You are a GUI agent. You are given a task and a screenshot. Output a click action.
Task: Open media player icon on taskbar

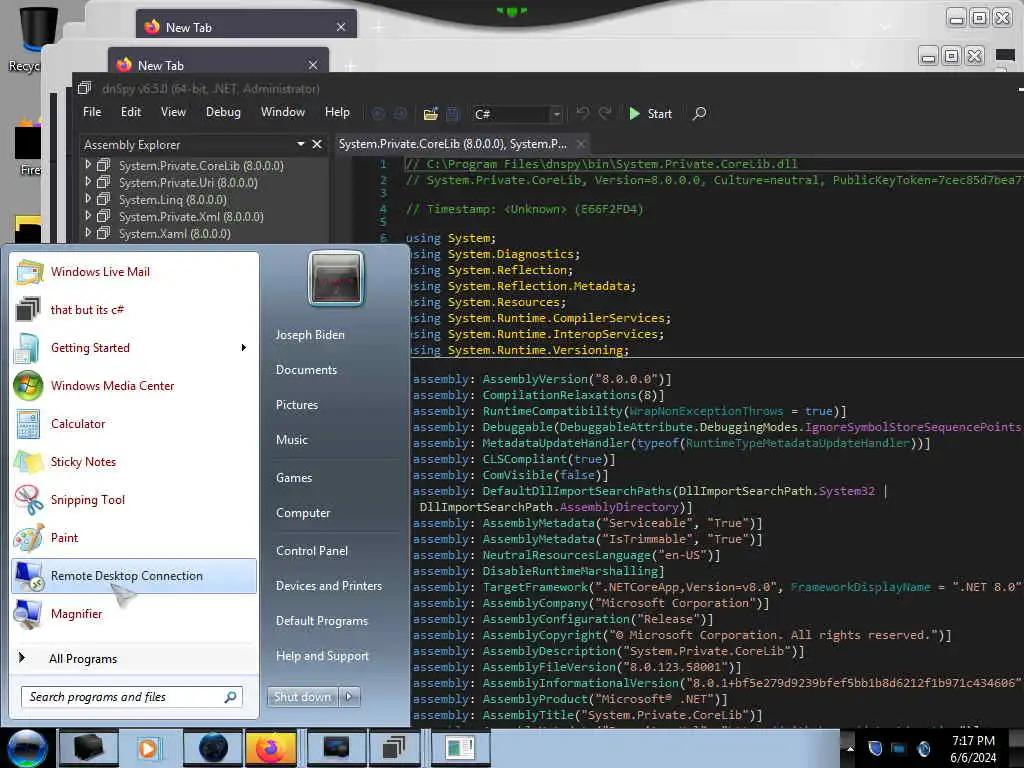coord(148,748)
